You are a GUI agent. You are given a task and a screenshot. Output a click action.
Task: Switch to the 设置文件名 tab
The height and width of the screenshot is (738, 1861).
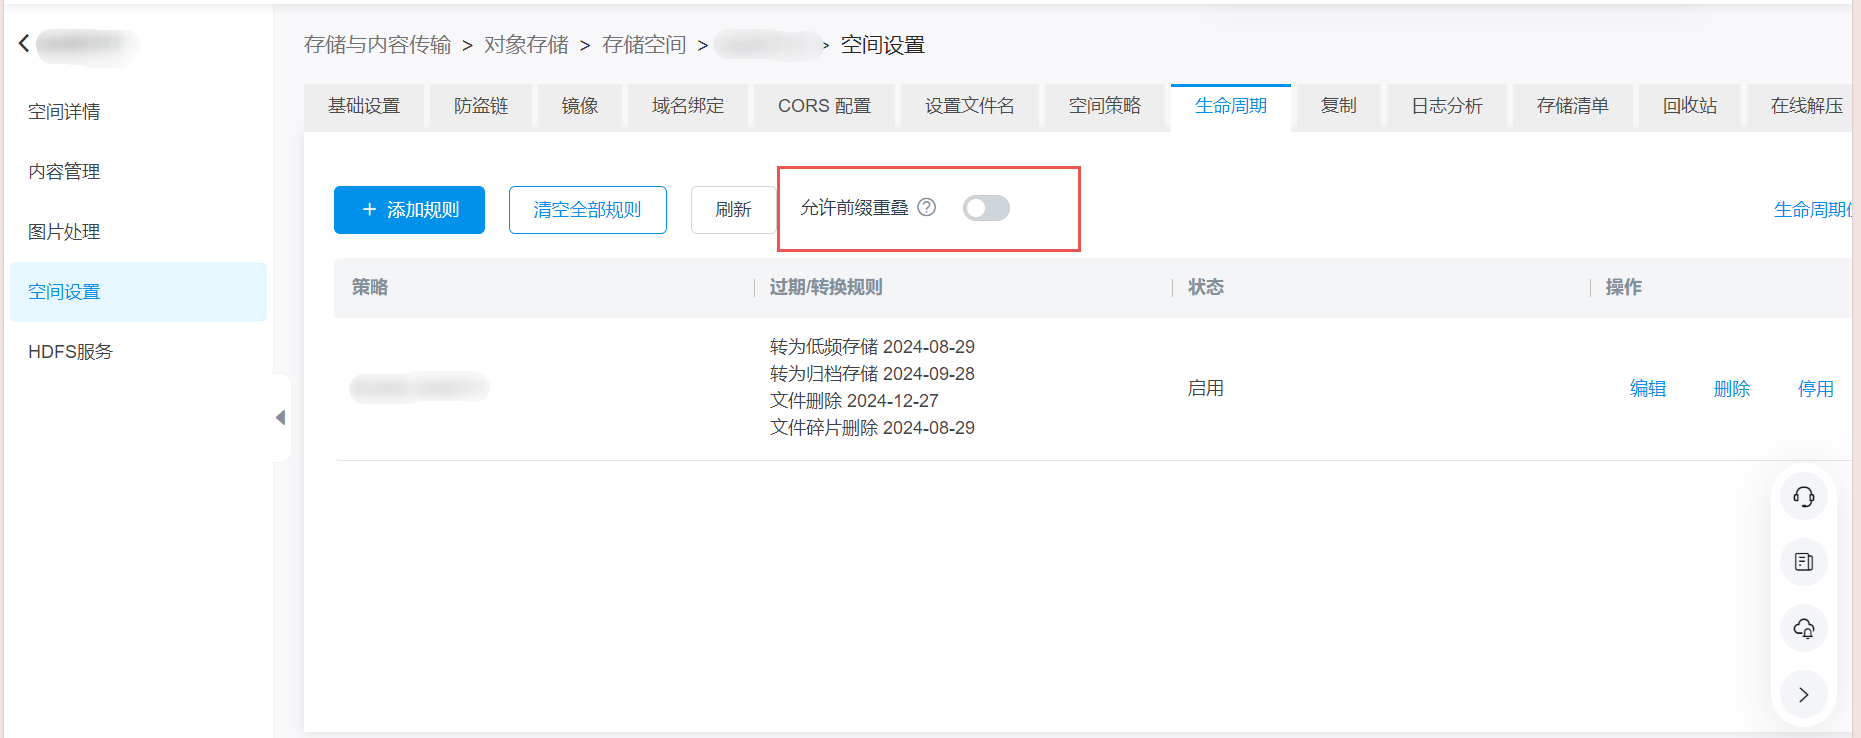(970, 106)
